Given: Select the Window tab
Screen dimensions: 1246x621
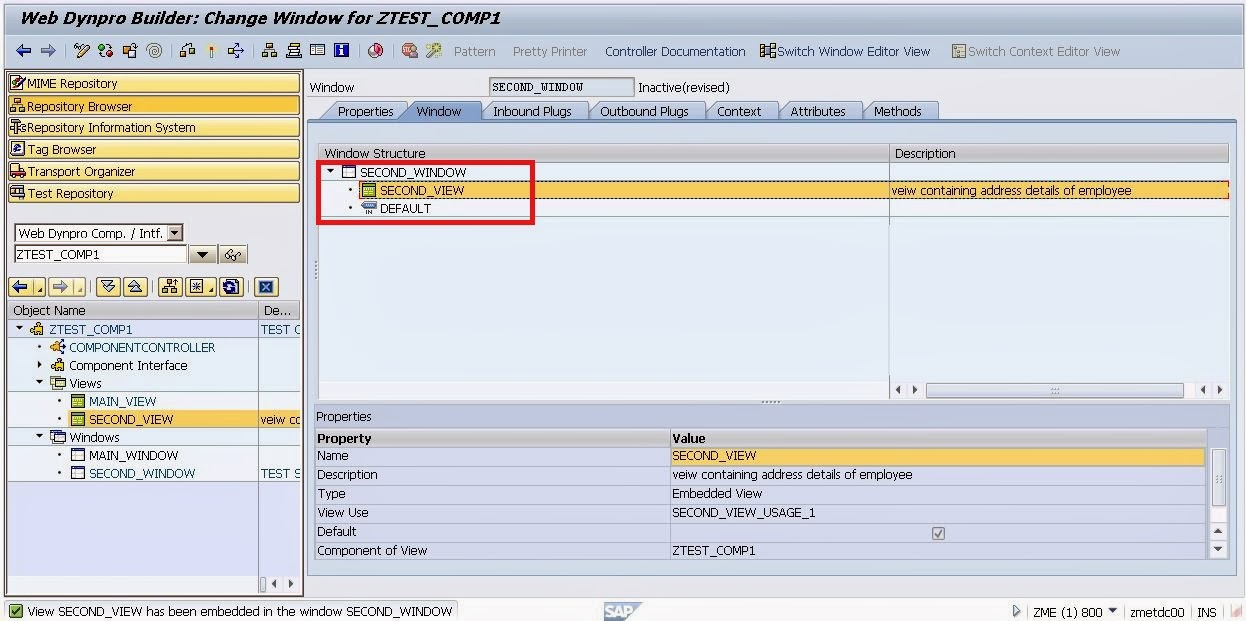Looking at the screenshot, I should [438, 111].
